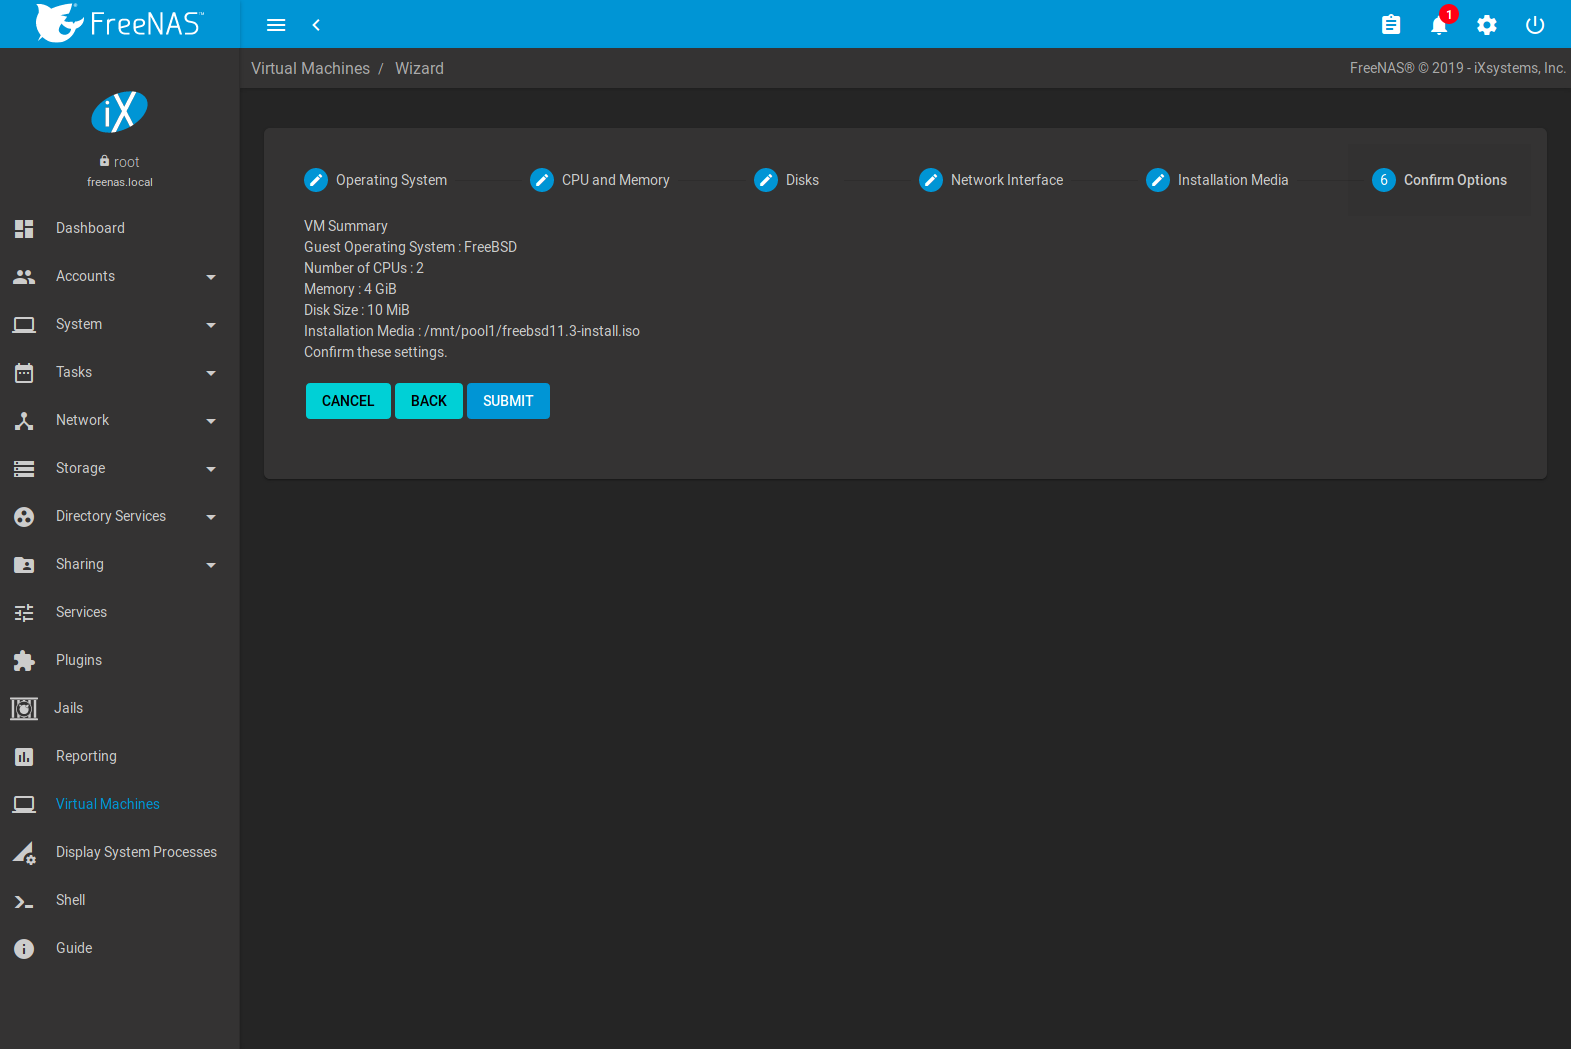Click the Shell prompt icon
Viewport: 1571px width, 1049px height.
coord(24,901)
